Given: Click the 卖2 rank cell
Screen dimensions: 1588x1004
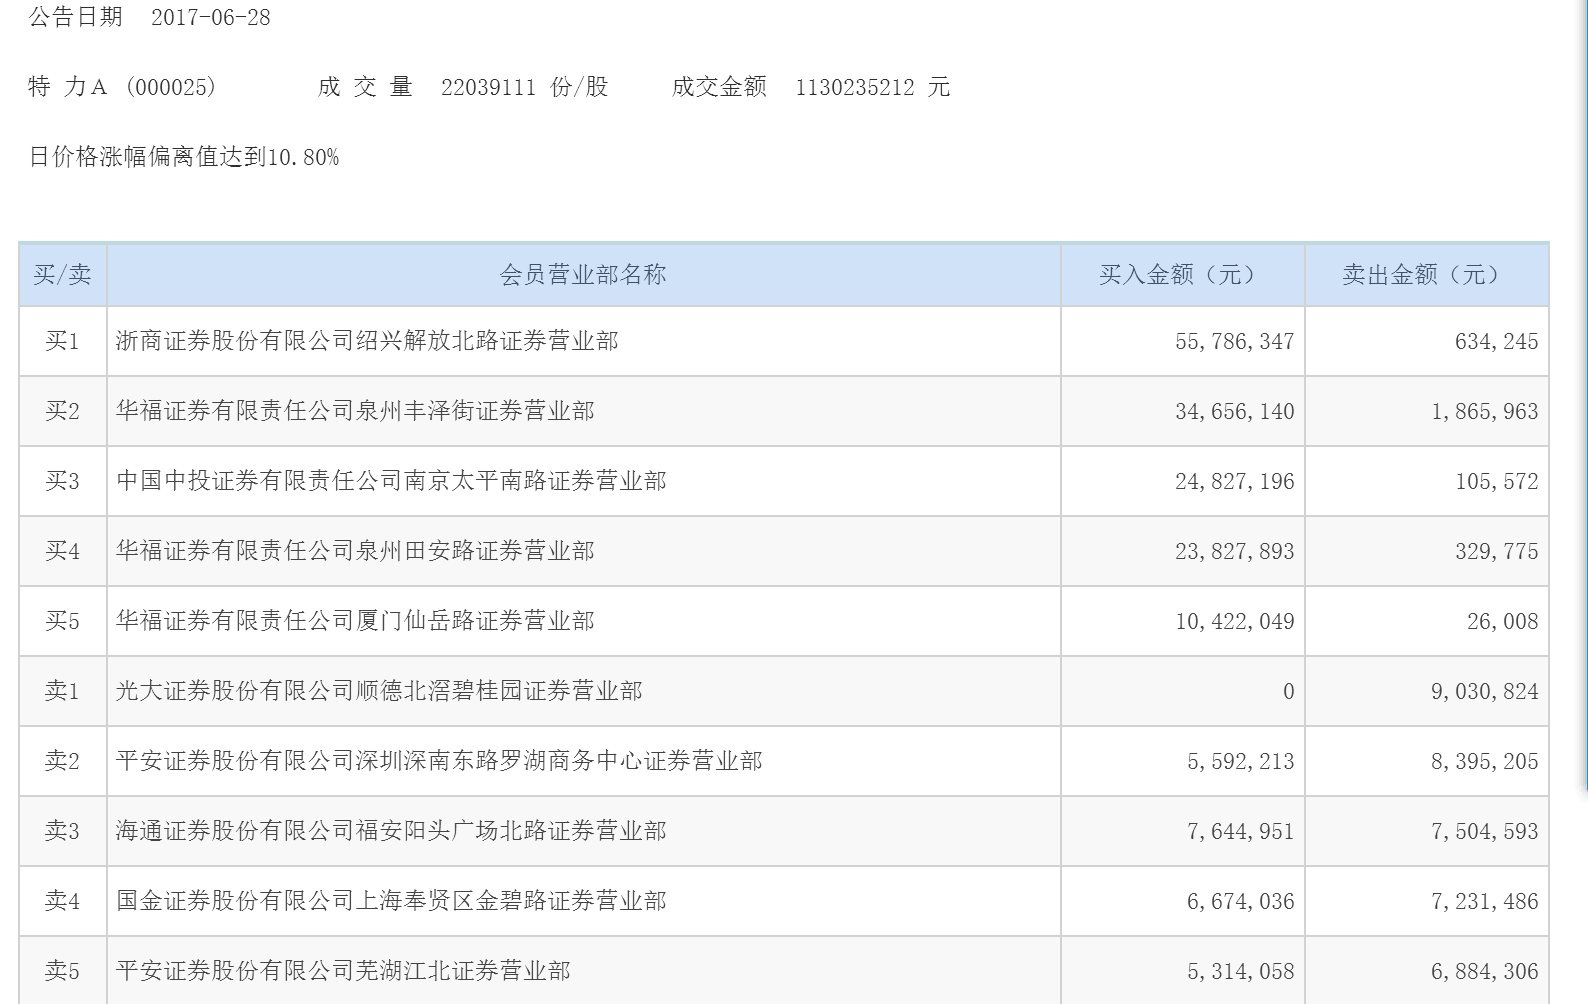Looking at the screenshot, I should click(62, 761).
